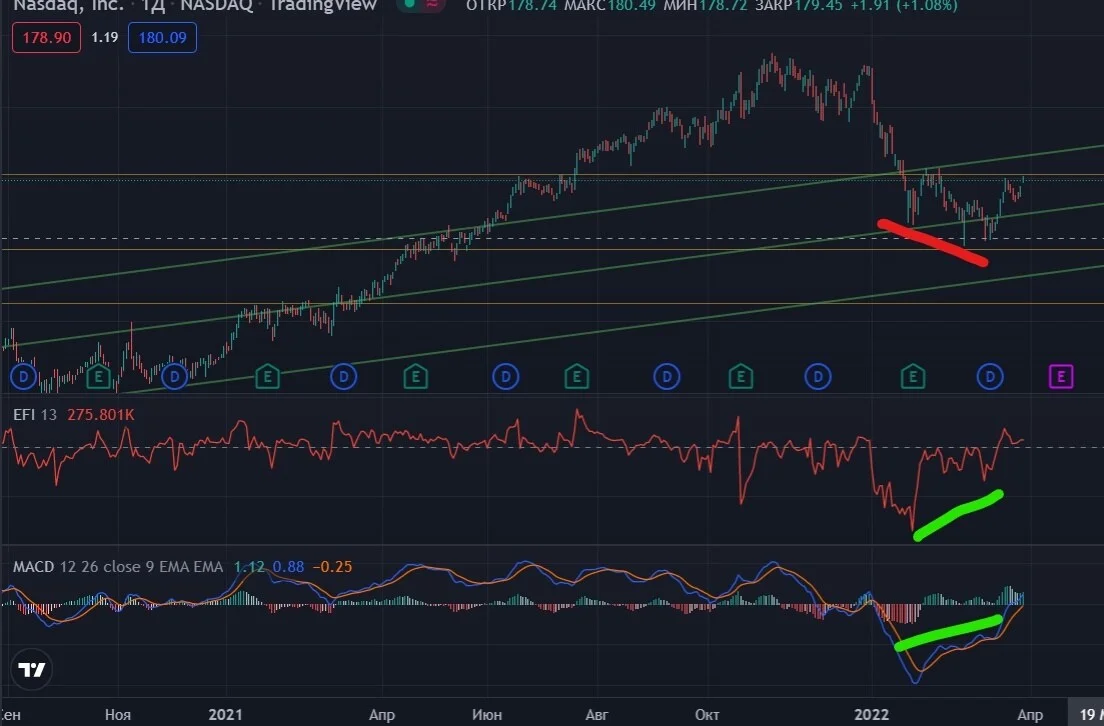This screenshot has width=1104, height=726.
Task: Click the earnings E marker above Авг label
Action: click(577, 377)
